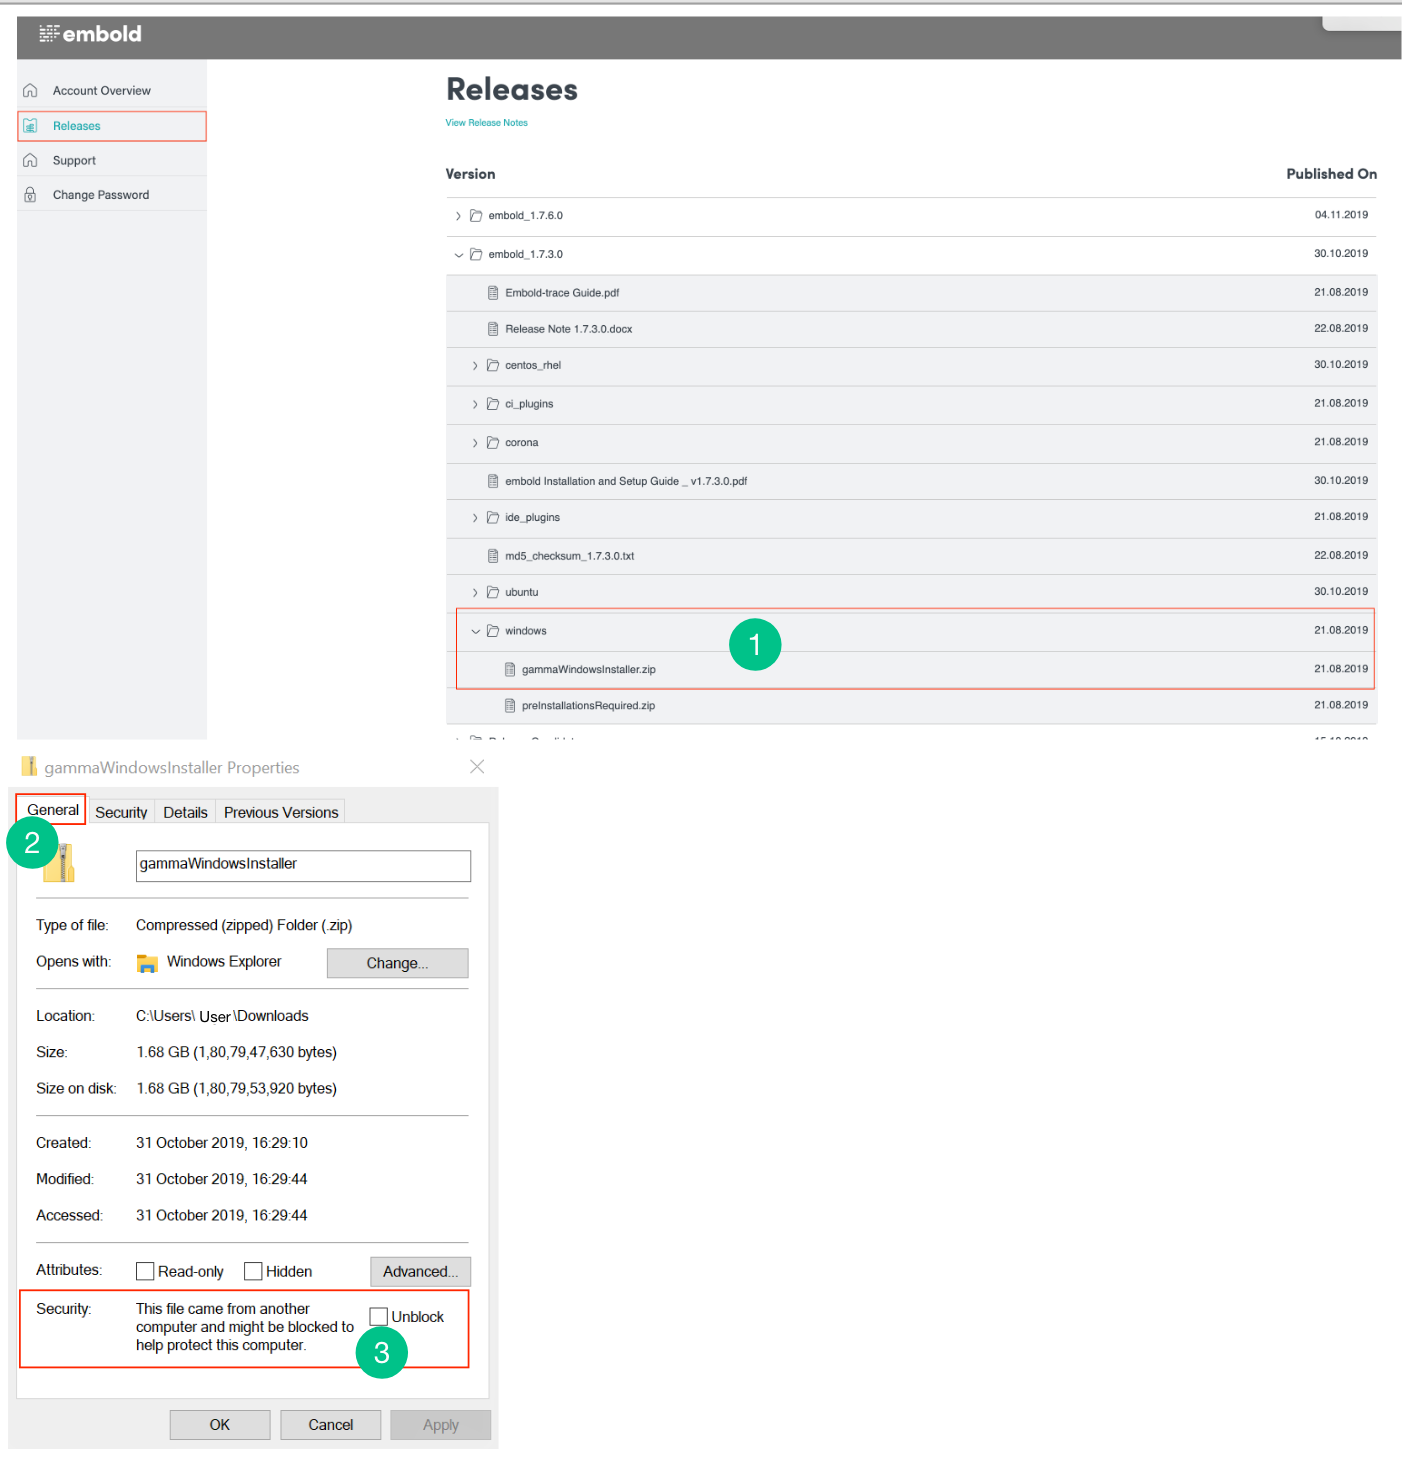The image size is (1402, 1464).
Task: Close the gammaWindowsInstaller Properties dialog
Action: tap(477, 767)
